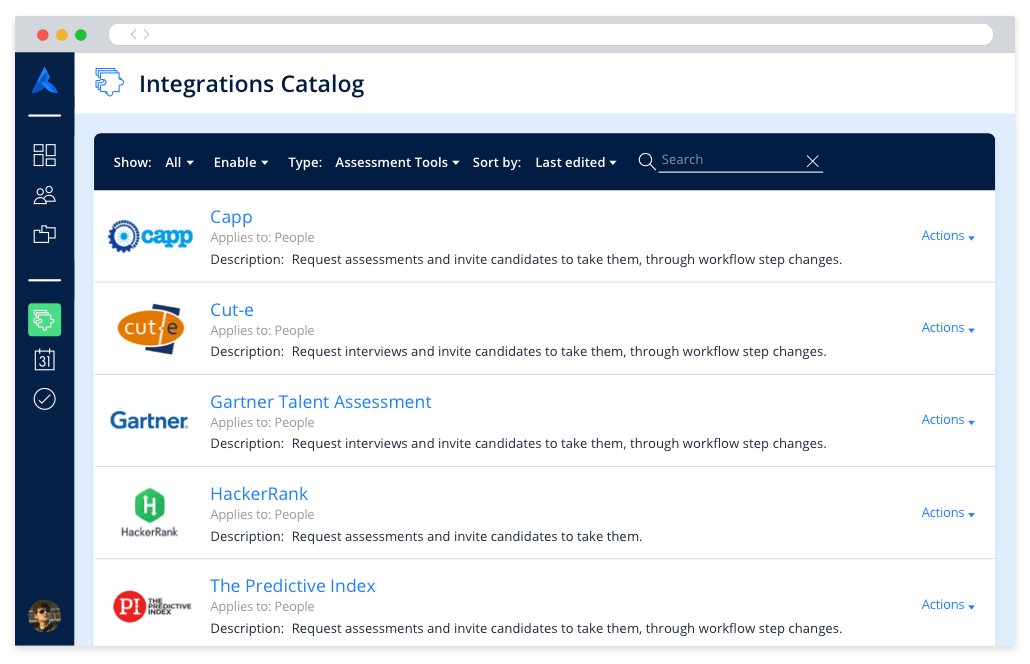
Task: Click the browser address bar
Action: [x=550, y=34]
